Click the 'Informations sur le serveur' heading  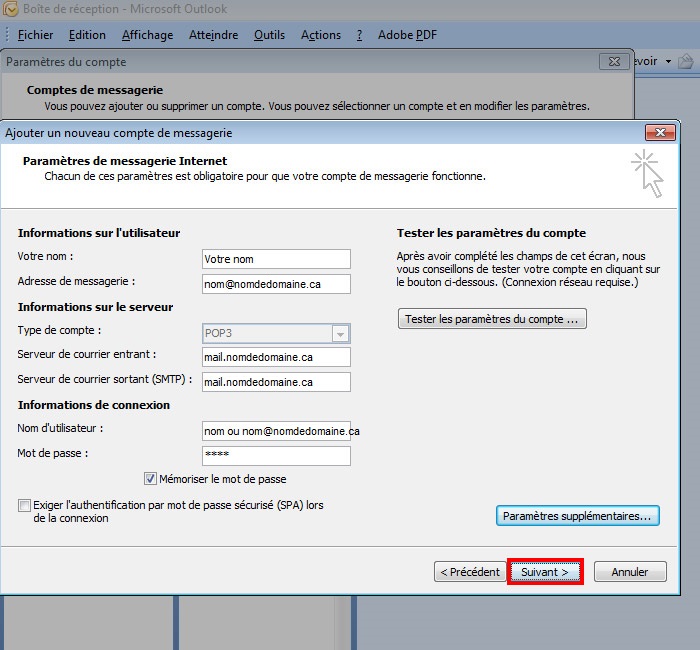point(95,307)
